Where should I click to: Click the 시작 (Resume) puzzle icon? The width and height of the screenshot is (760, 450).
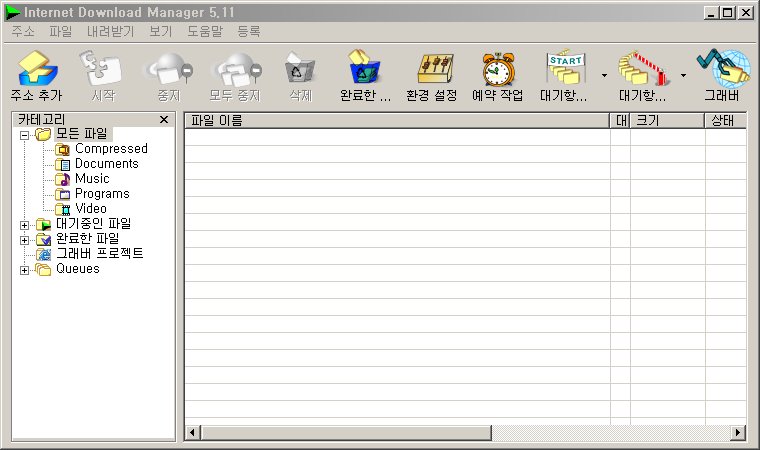99,68
